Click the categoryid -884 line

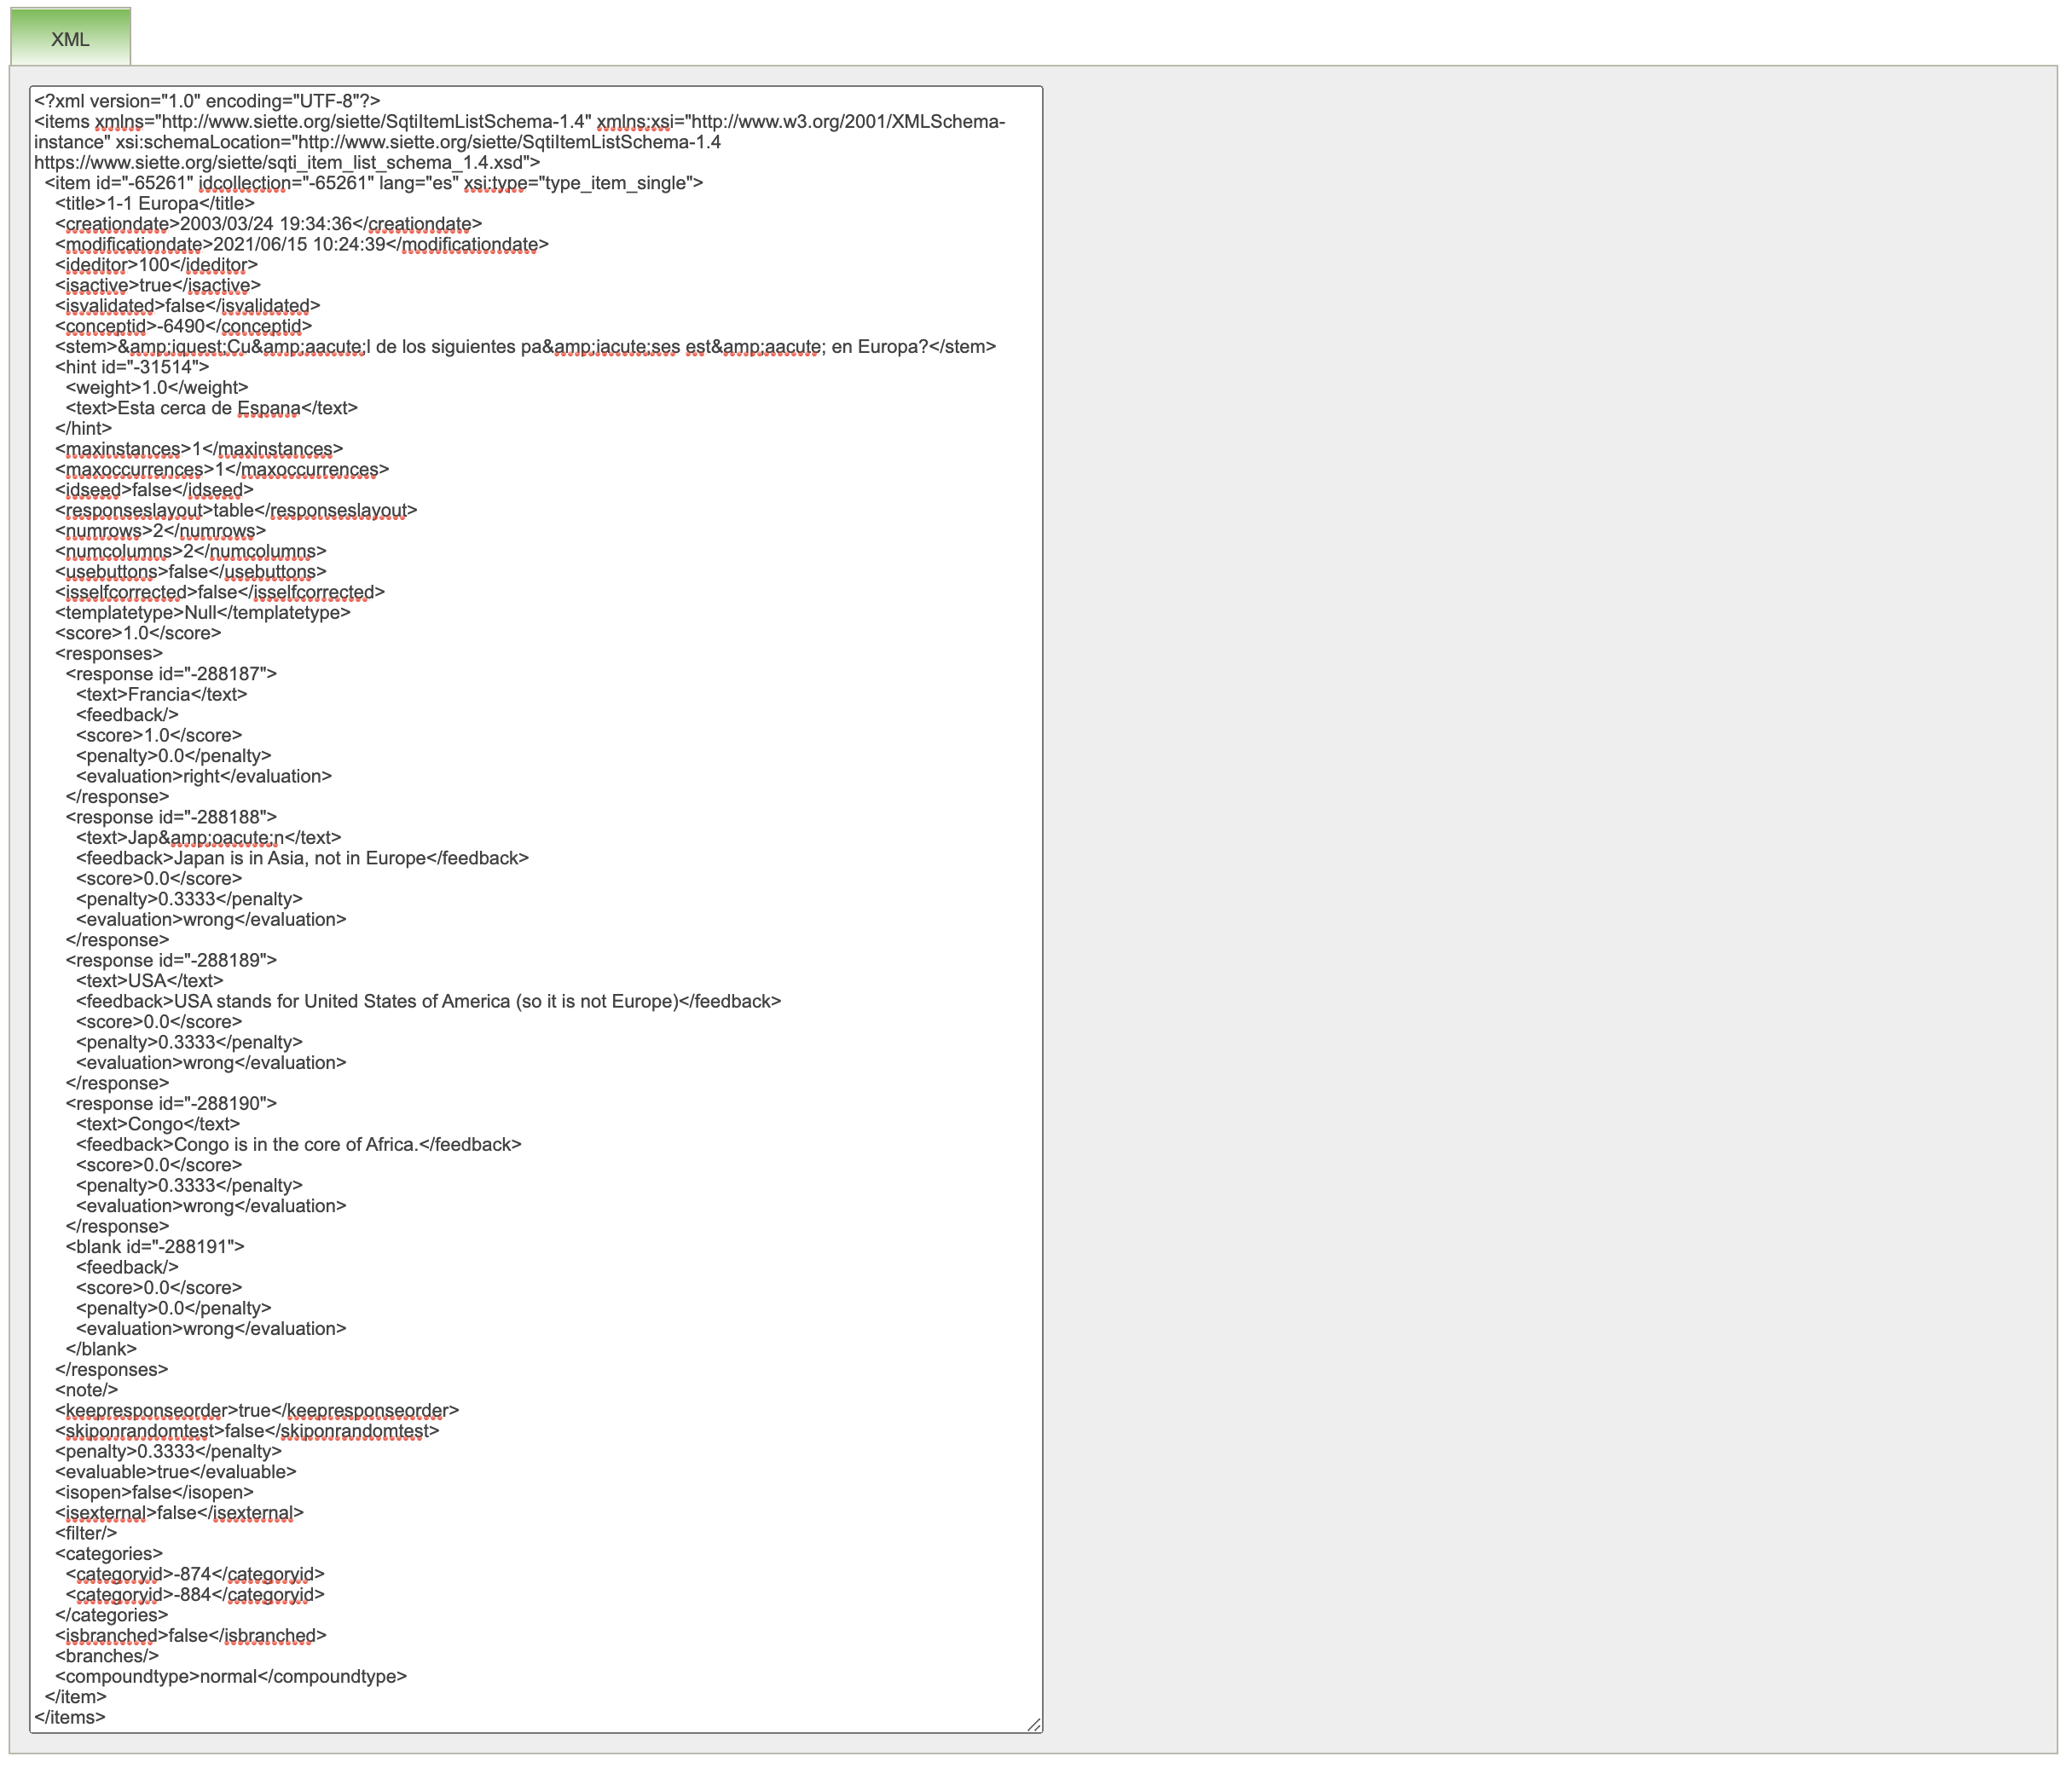coord(195,1594)
